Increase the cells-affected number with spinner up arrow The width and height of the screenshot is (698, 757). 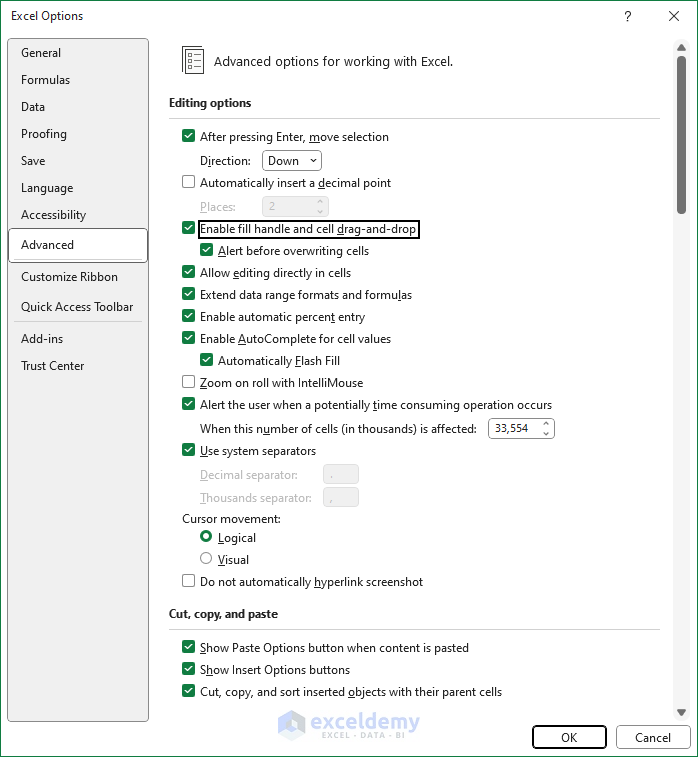pos(546,424)
